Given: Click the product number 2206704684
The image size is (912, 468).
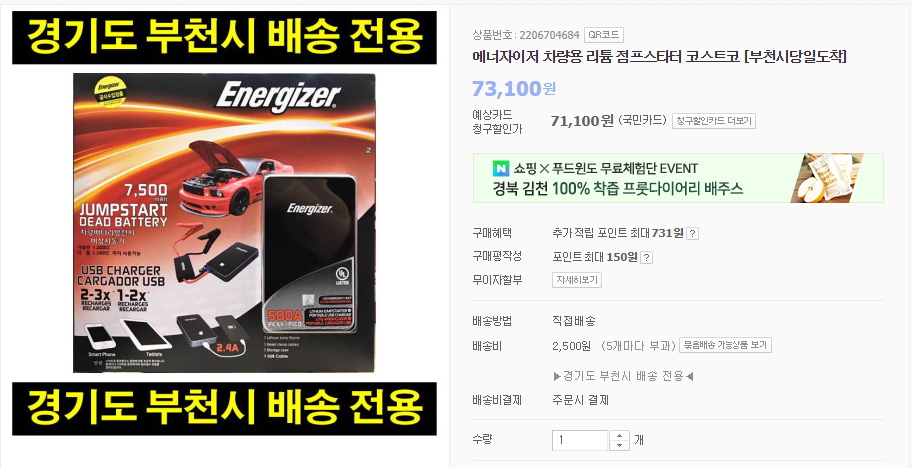Looking at the screenshot, I should [549, 35].
